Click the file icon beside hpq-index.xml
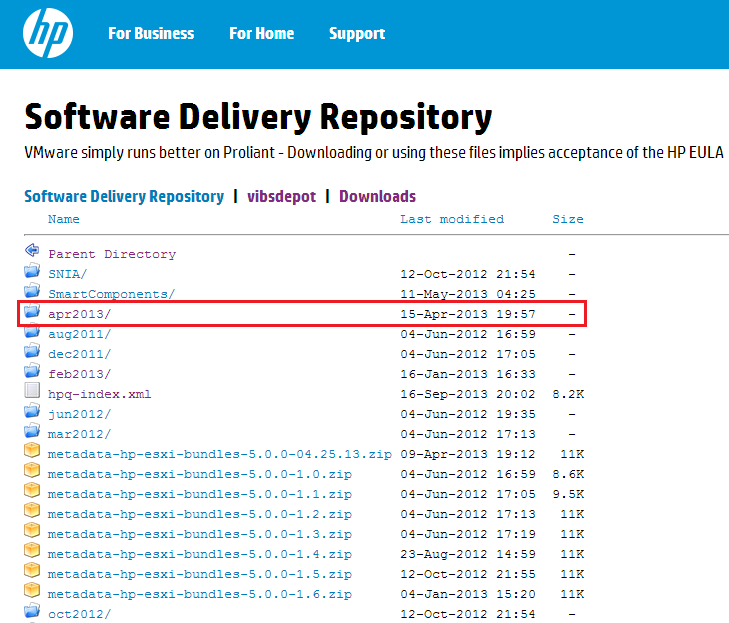The width and height of the screenshot is (729, 623). pyautogui.click(x=32, y=393)
